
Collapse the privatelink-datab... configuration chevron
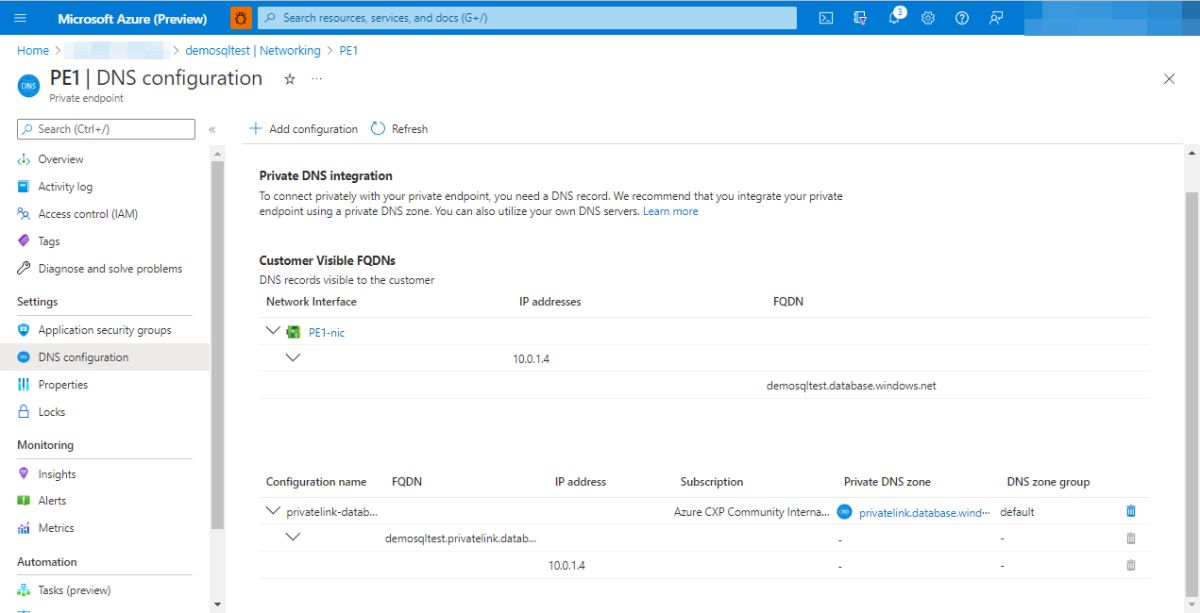[x=273, y=510]
